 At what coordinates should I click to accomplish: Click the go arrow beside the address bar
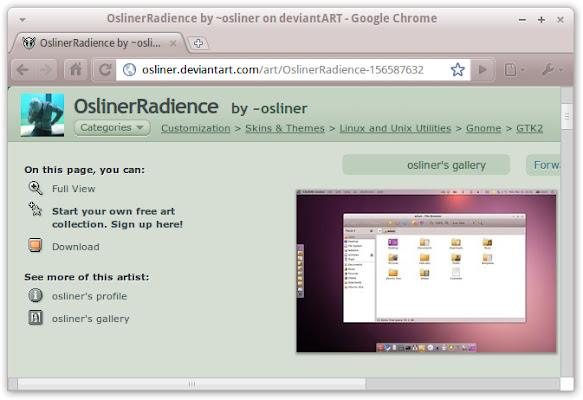(482, 70)
